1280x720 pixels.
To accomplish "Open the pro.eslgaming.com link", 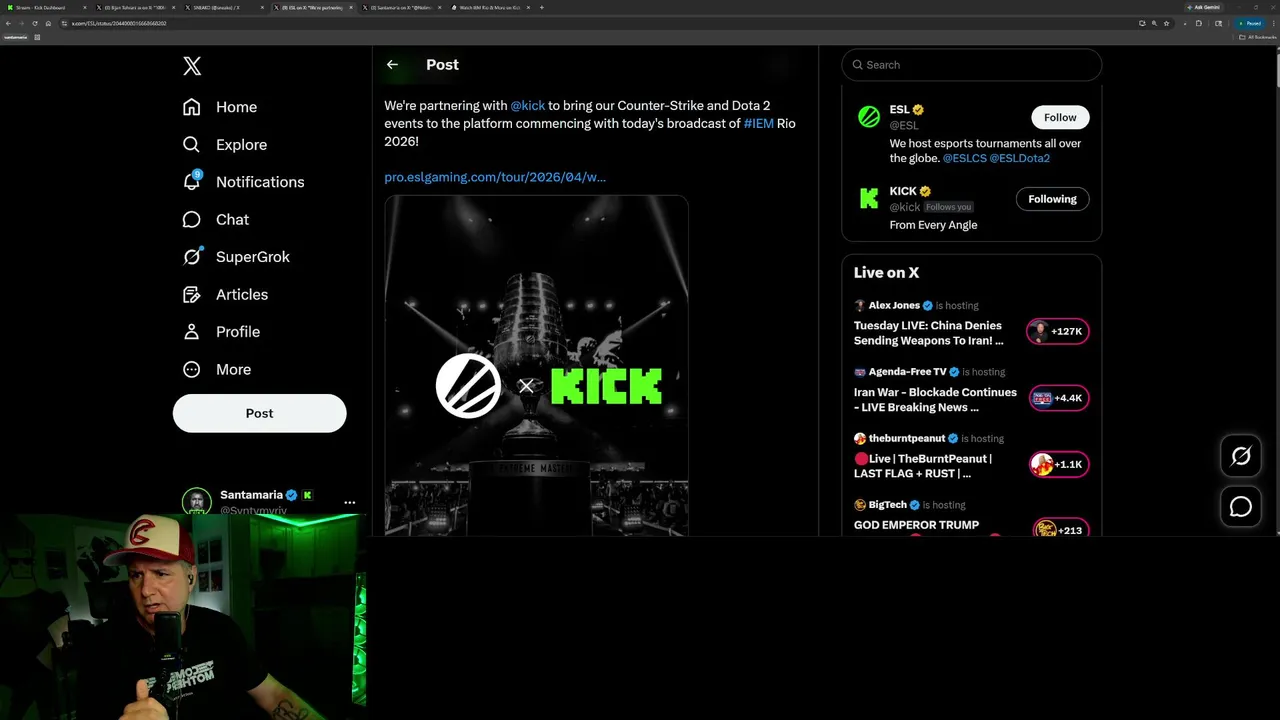I will [495, 177].
